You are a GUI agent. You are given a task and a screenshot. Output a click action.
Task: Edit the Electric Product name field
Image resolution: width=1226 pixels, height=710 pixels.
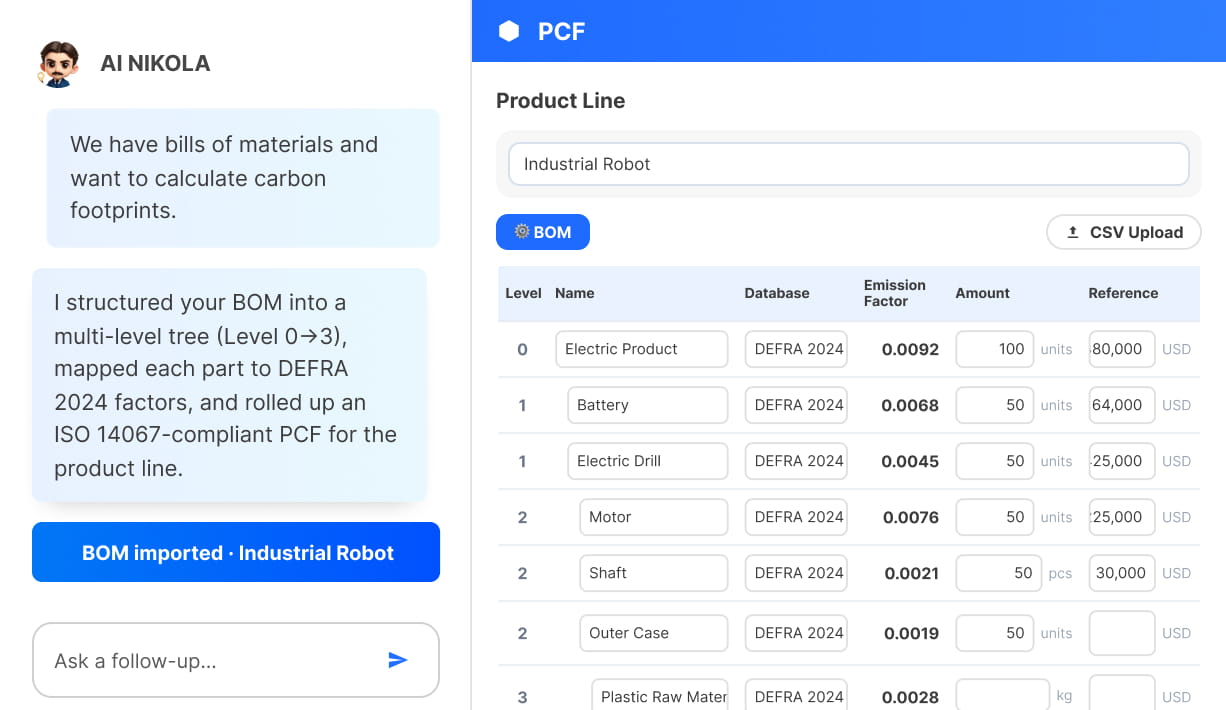(642, 349)
